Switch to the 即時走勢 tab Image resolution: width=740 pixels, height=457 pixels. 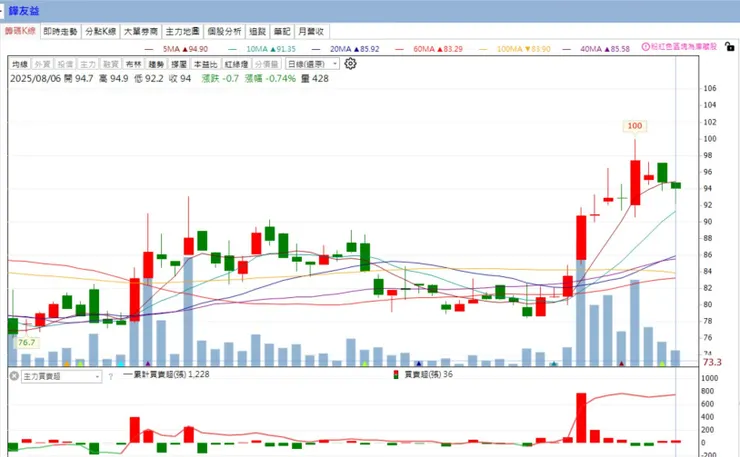pos(60,32)
